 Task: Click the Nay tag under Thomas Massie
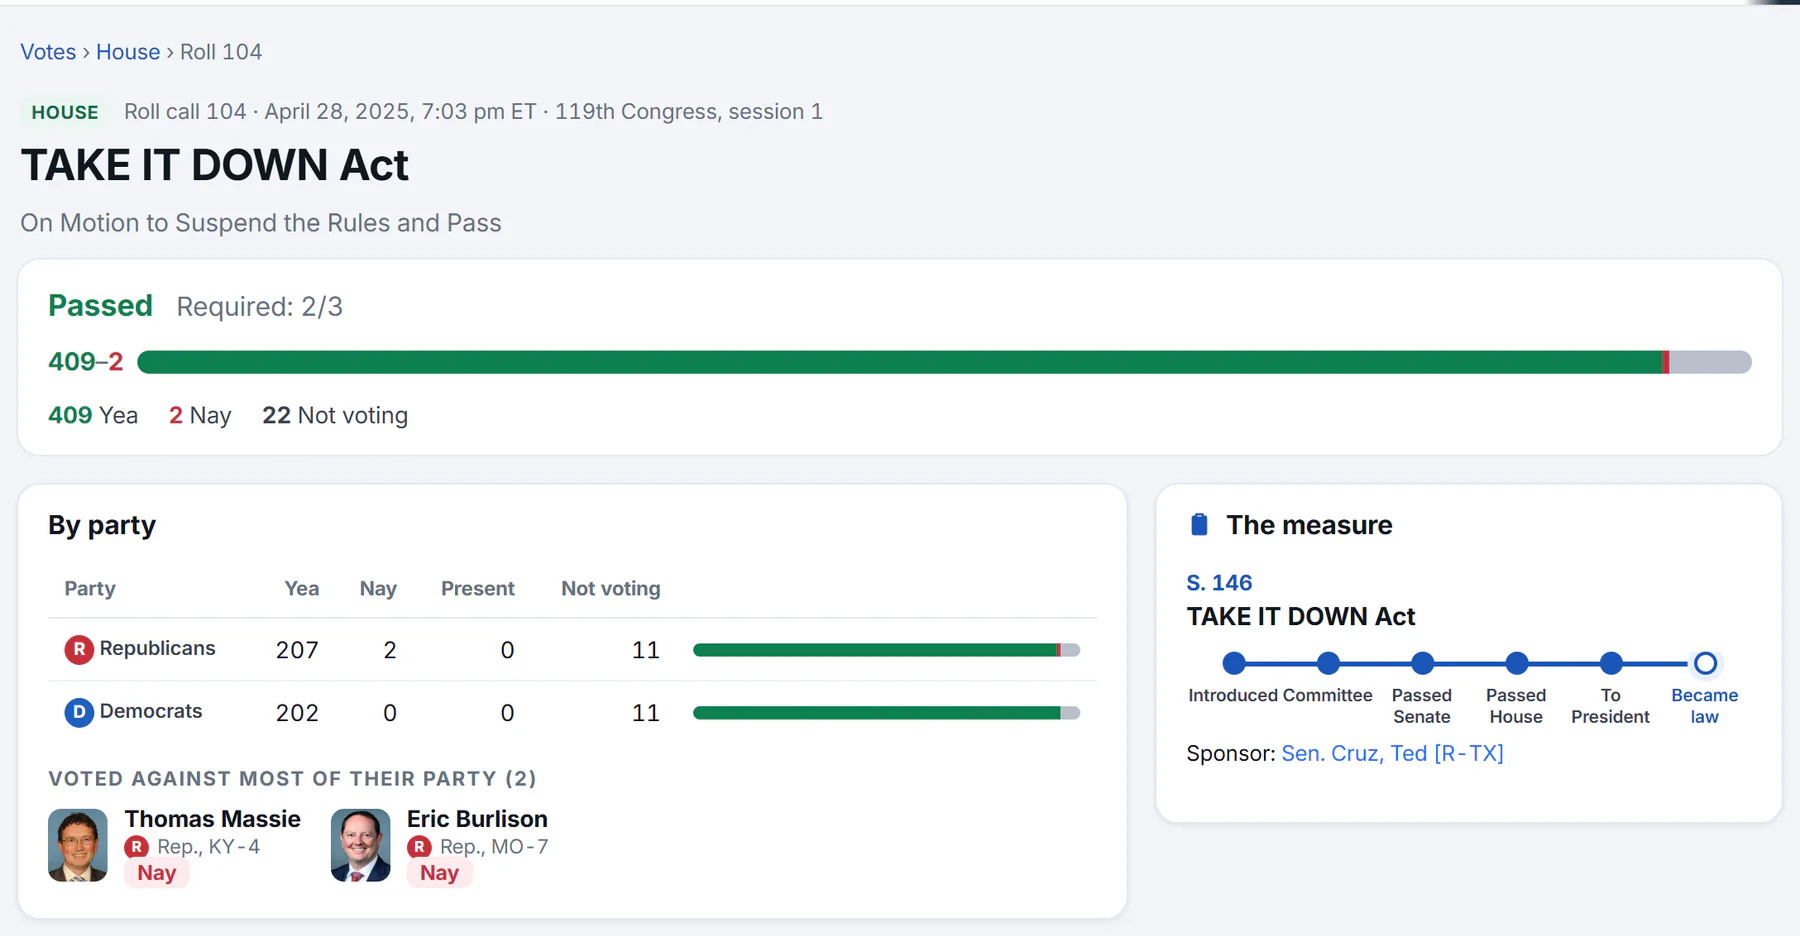(x=157, y=873)
